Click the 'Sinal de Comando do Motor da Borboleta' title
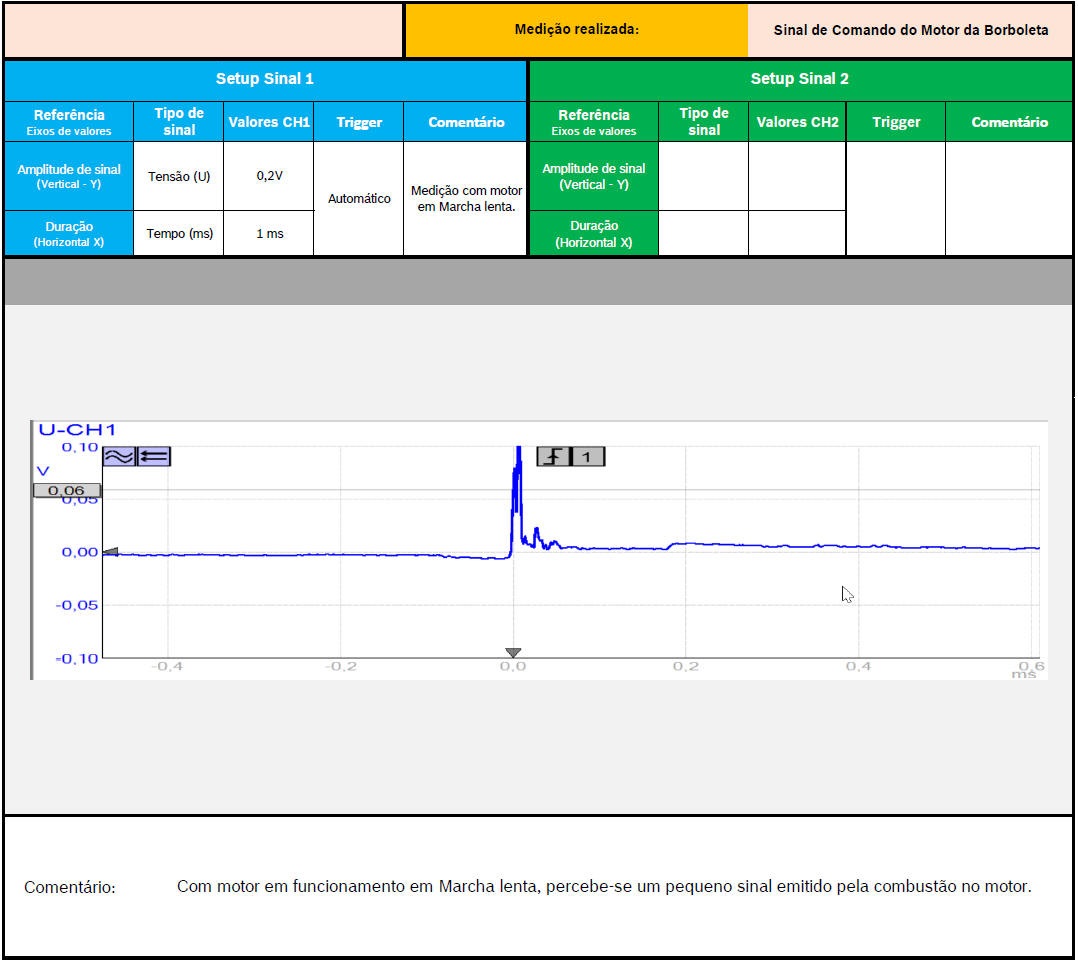Image resolution: width=1078 pixels, height=962 pixels. click(910, 30)
